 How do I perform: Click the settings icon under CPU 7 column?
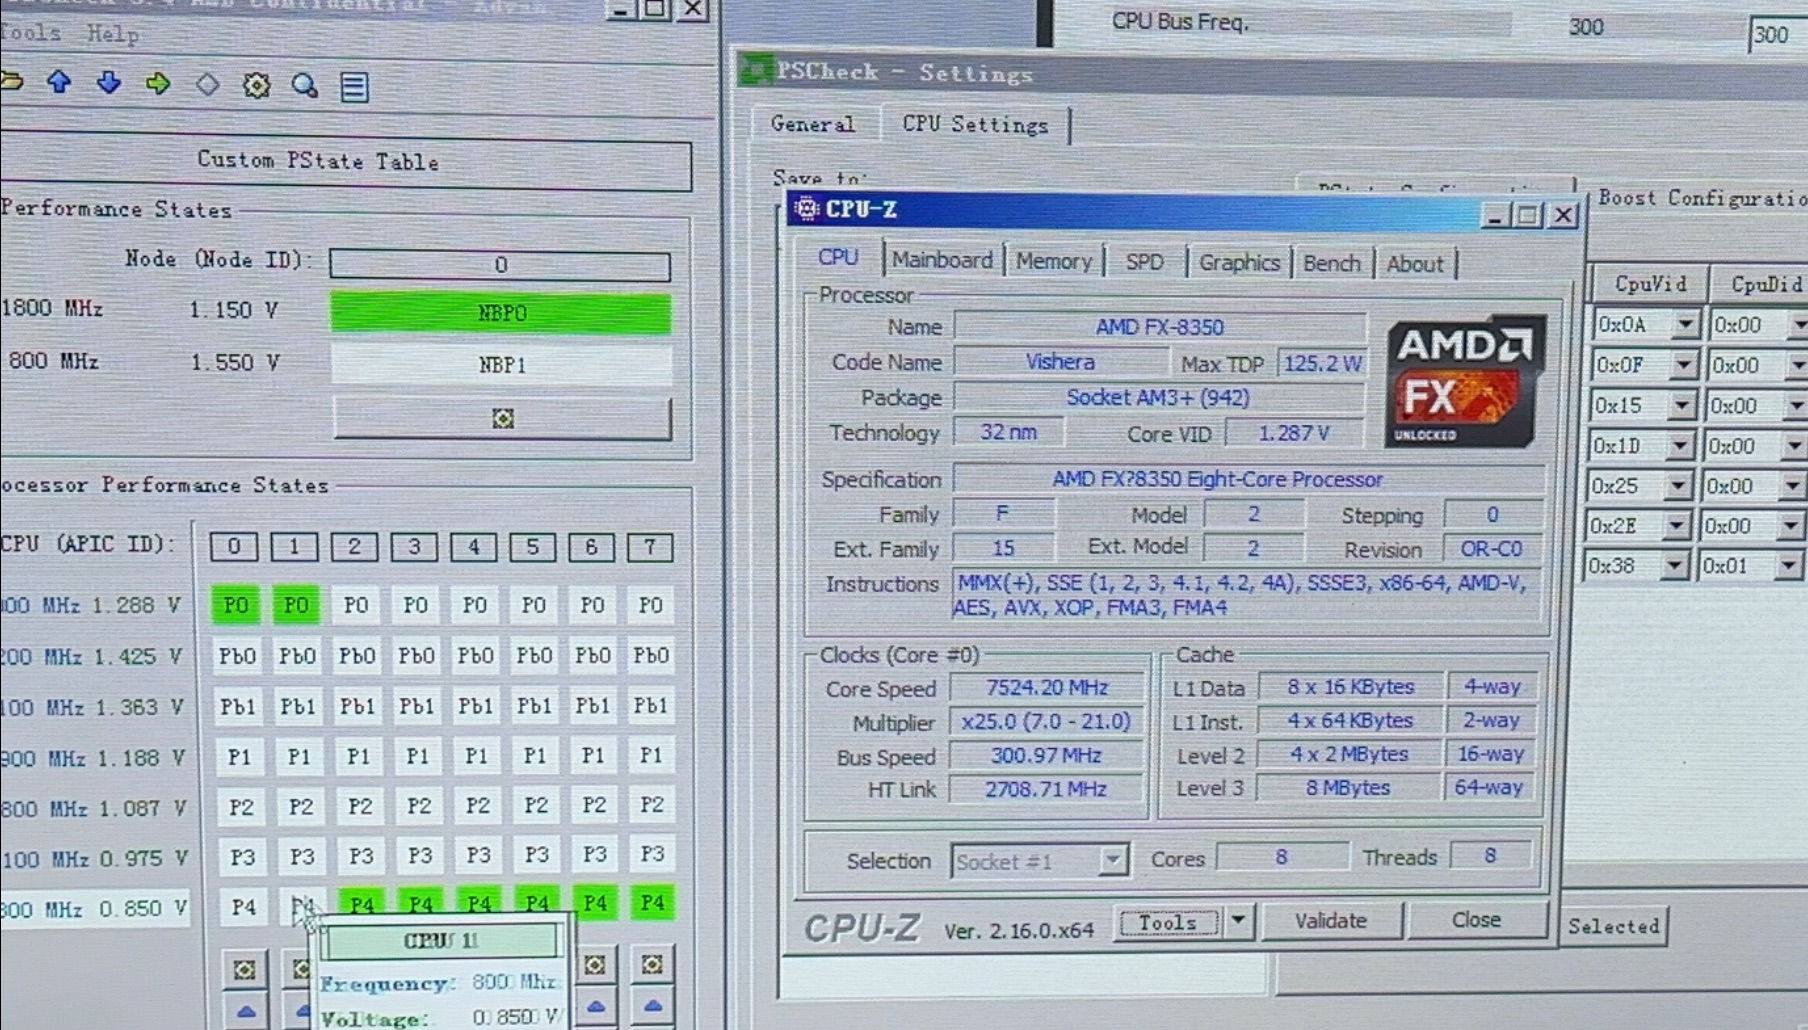(652, 964)
